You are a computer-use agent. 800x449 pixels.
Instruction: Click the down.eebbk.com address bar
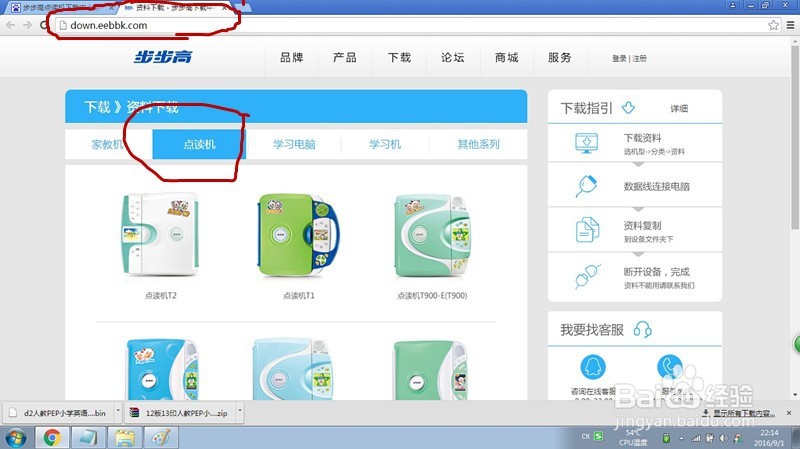tap(408, 25)
